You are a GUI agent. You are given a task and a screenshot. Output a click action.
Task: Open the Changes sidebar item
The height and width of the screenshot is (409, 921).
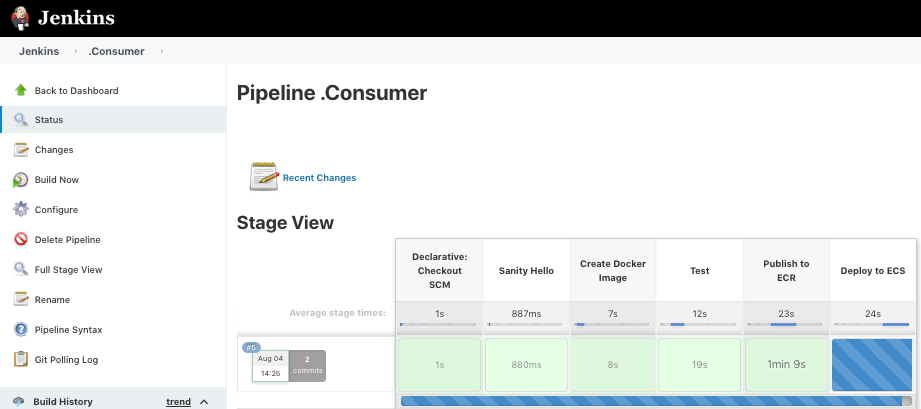54,150
